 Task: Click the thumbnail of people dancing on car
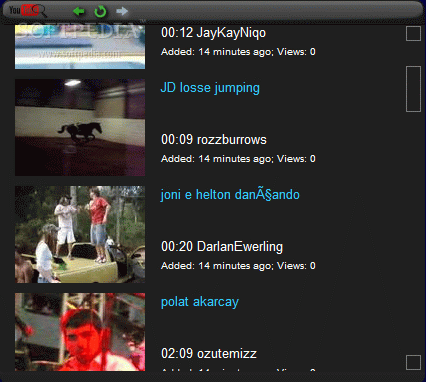tap(80, 234)
